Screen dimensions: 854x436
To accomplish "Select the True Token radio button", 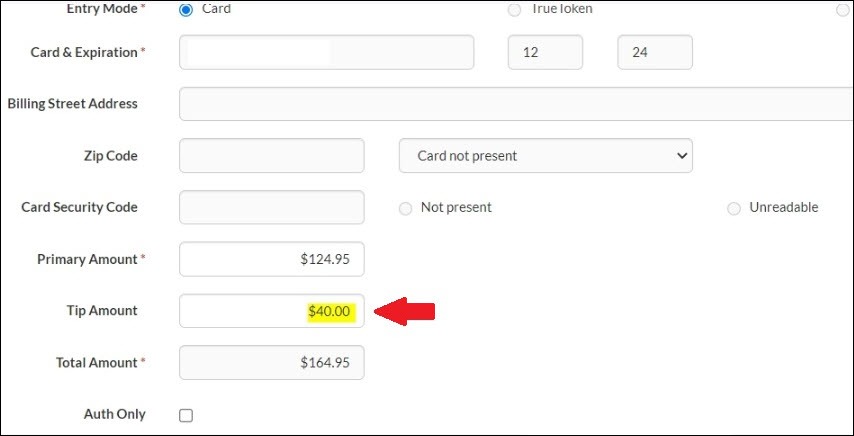I will [x=515, y=10].
